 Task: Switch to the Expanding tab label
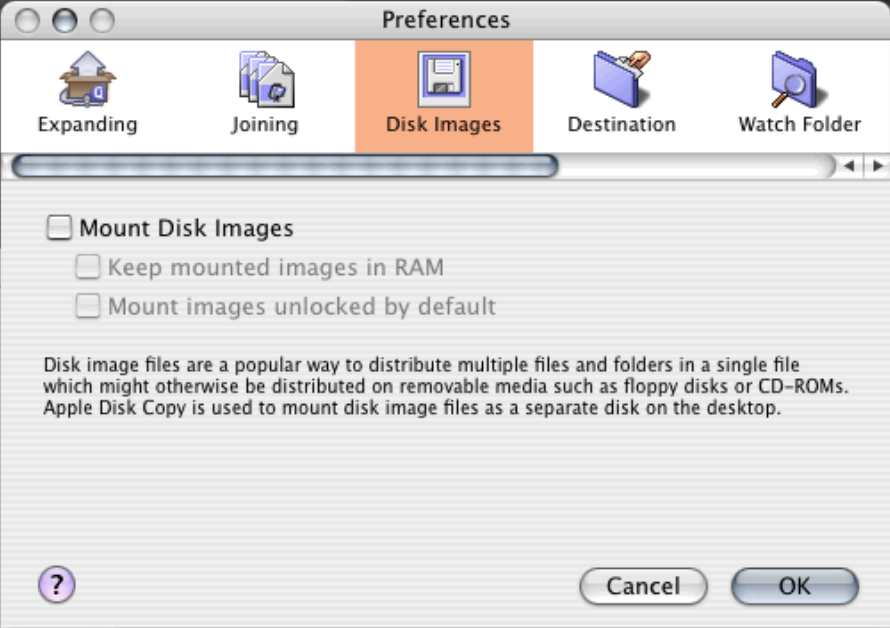coord(87,125)
